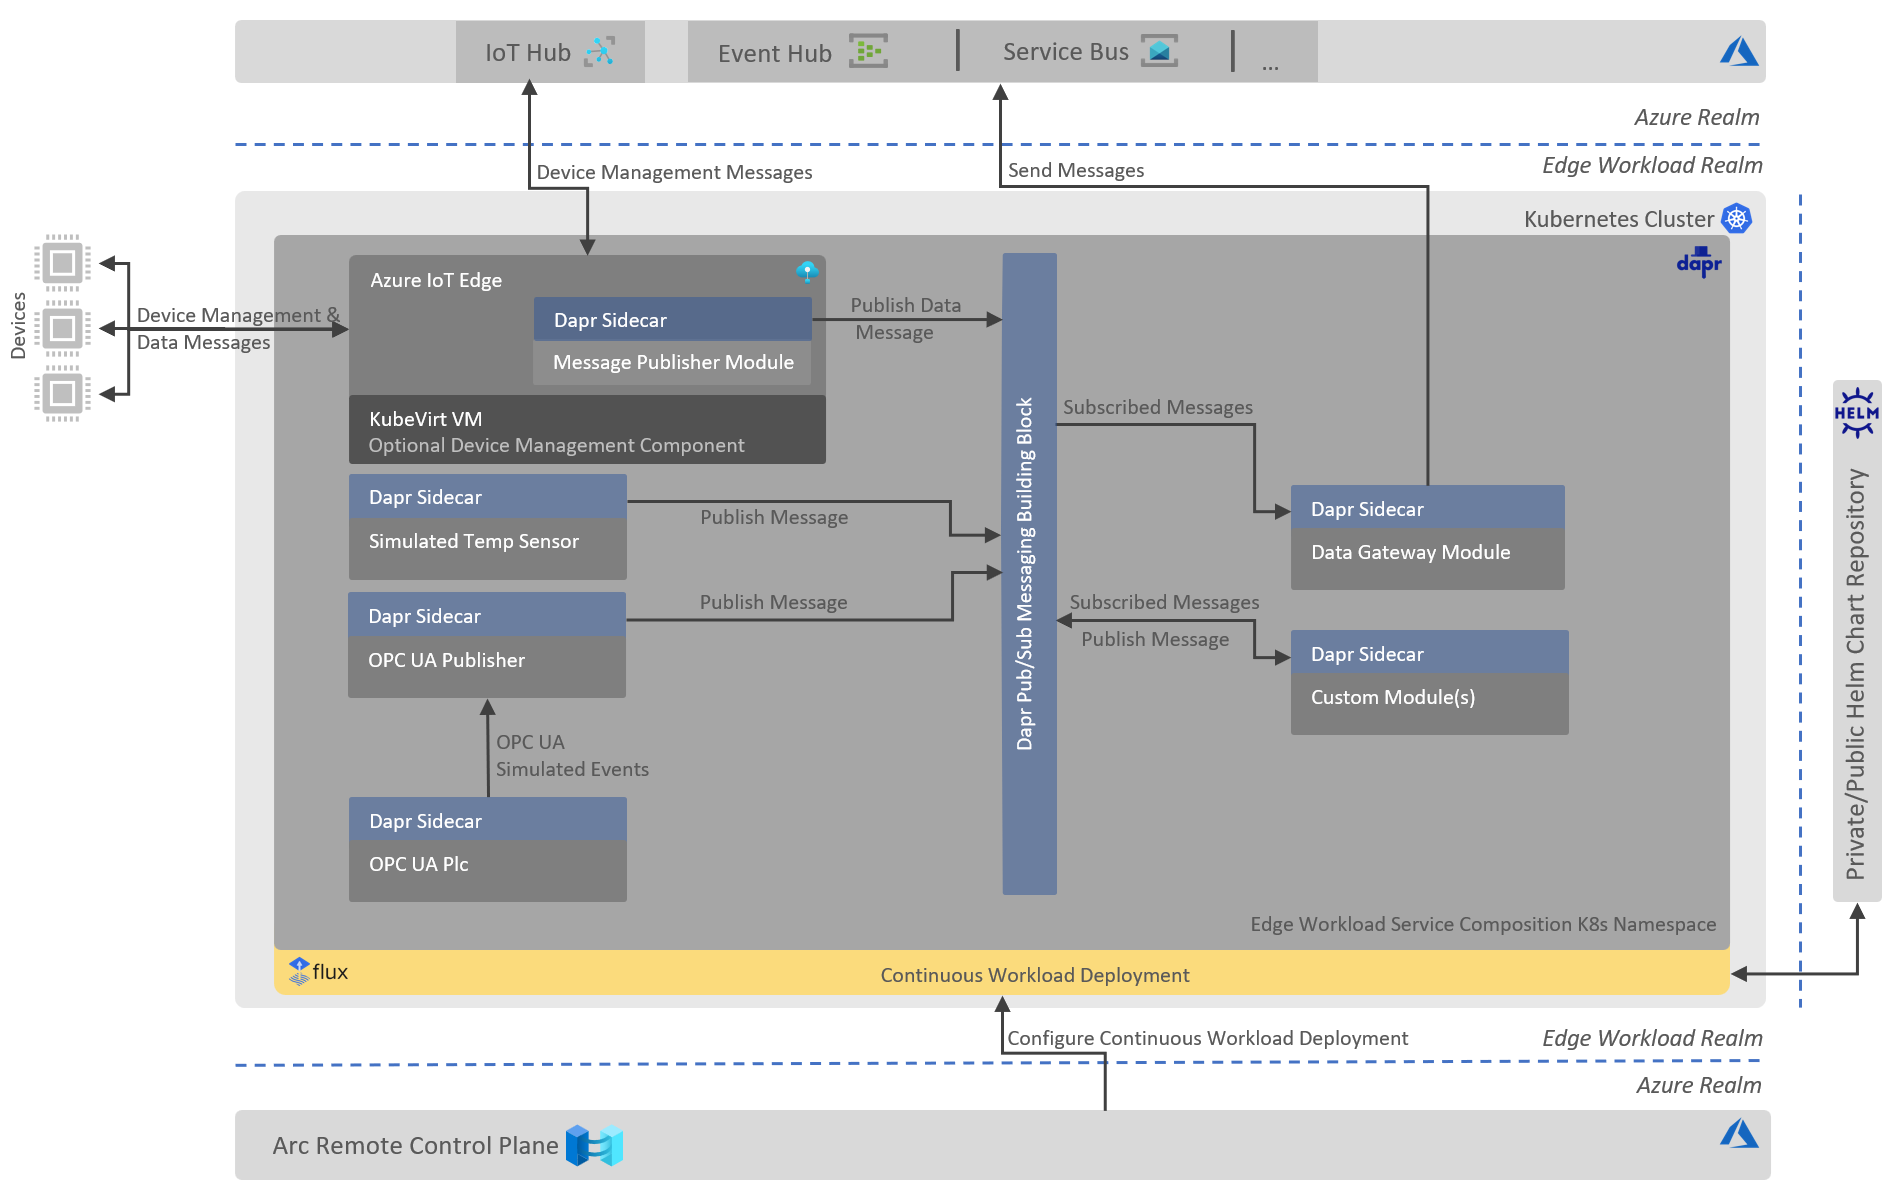Click the Helm logo
1896x1198 pixels.
coord(1857,413)
